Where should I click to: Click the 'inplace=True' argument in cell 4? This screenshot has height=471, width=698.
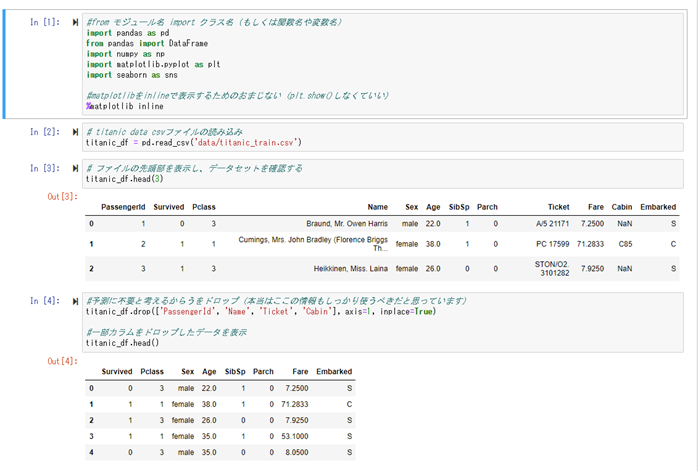(406, 312)
